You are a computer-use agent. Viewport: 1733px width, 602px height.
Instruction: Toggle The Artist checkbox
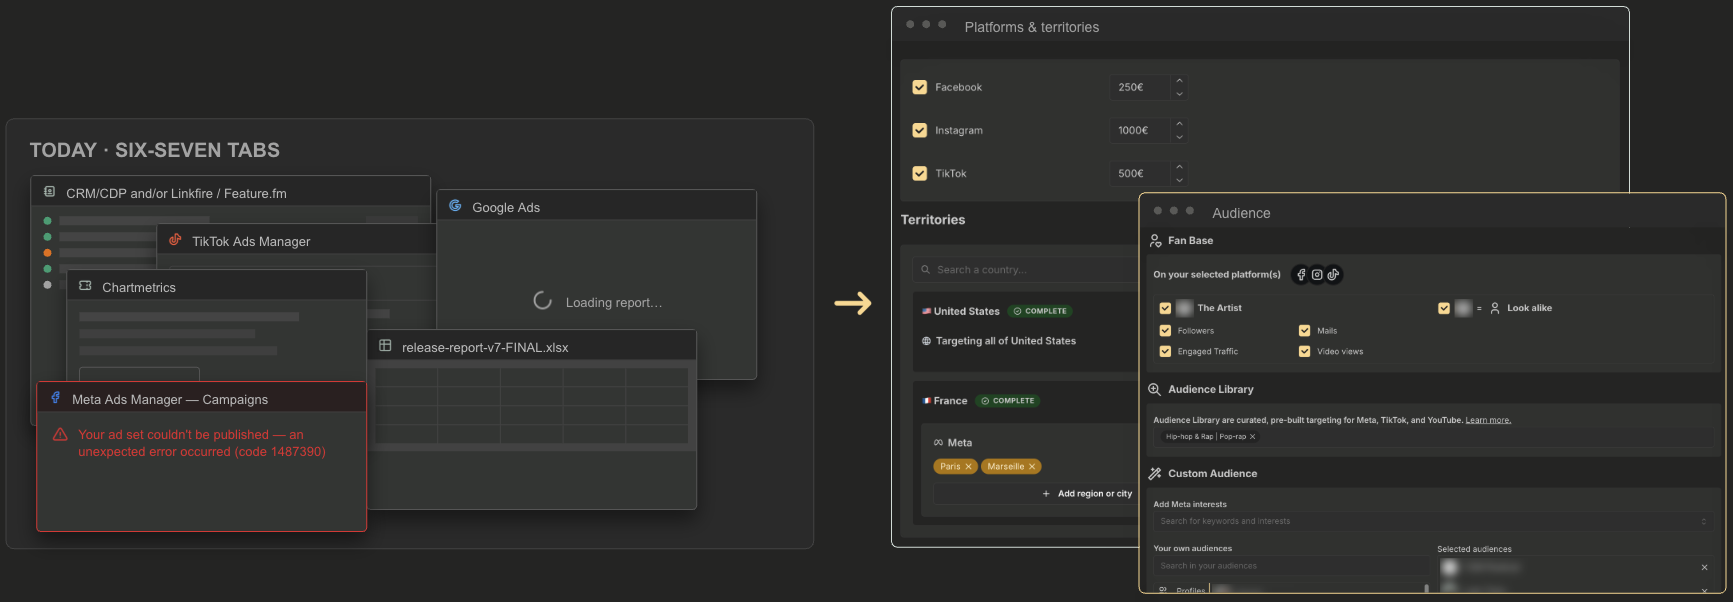pyautogui.click(x=1165, y=308)
